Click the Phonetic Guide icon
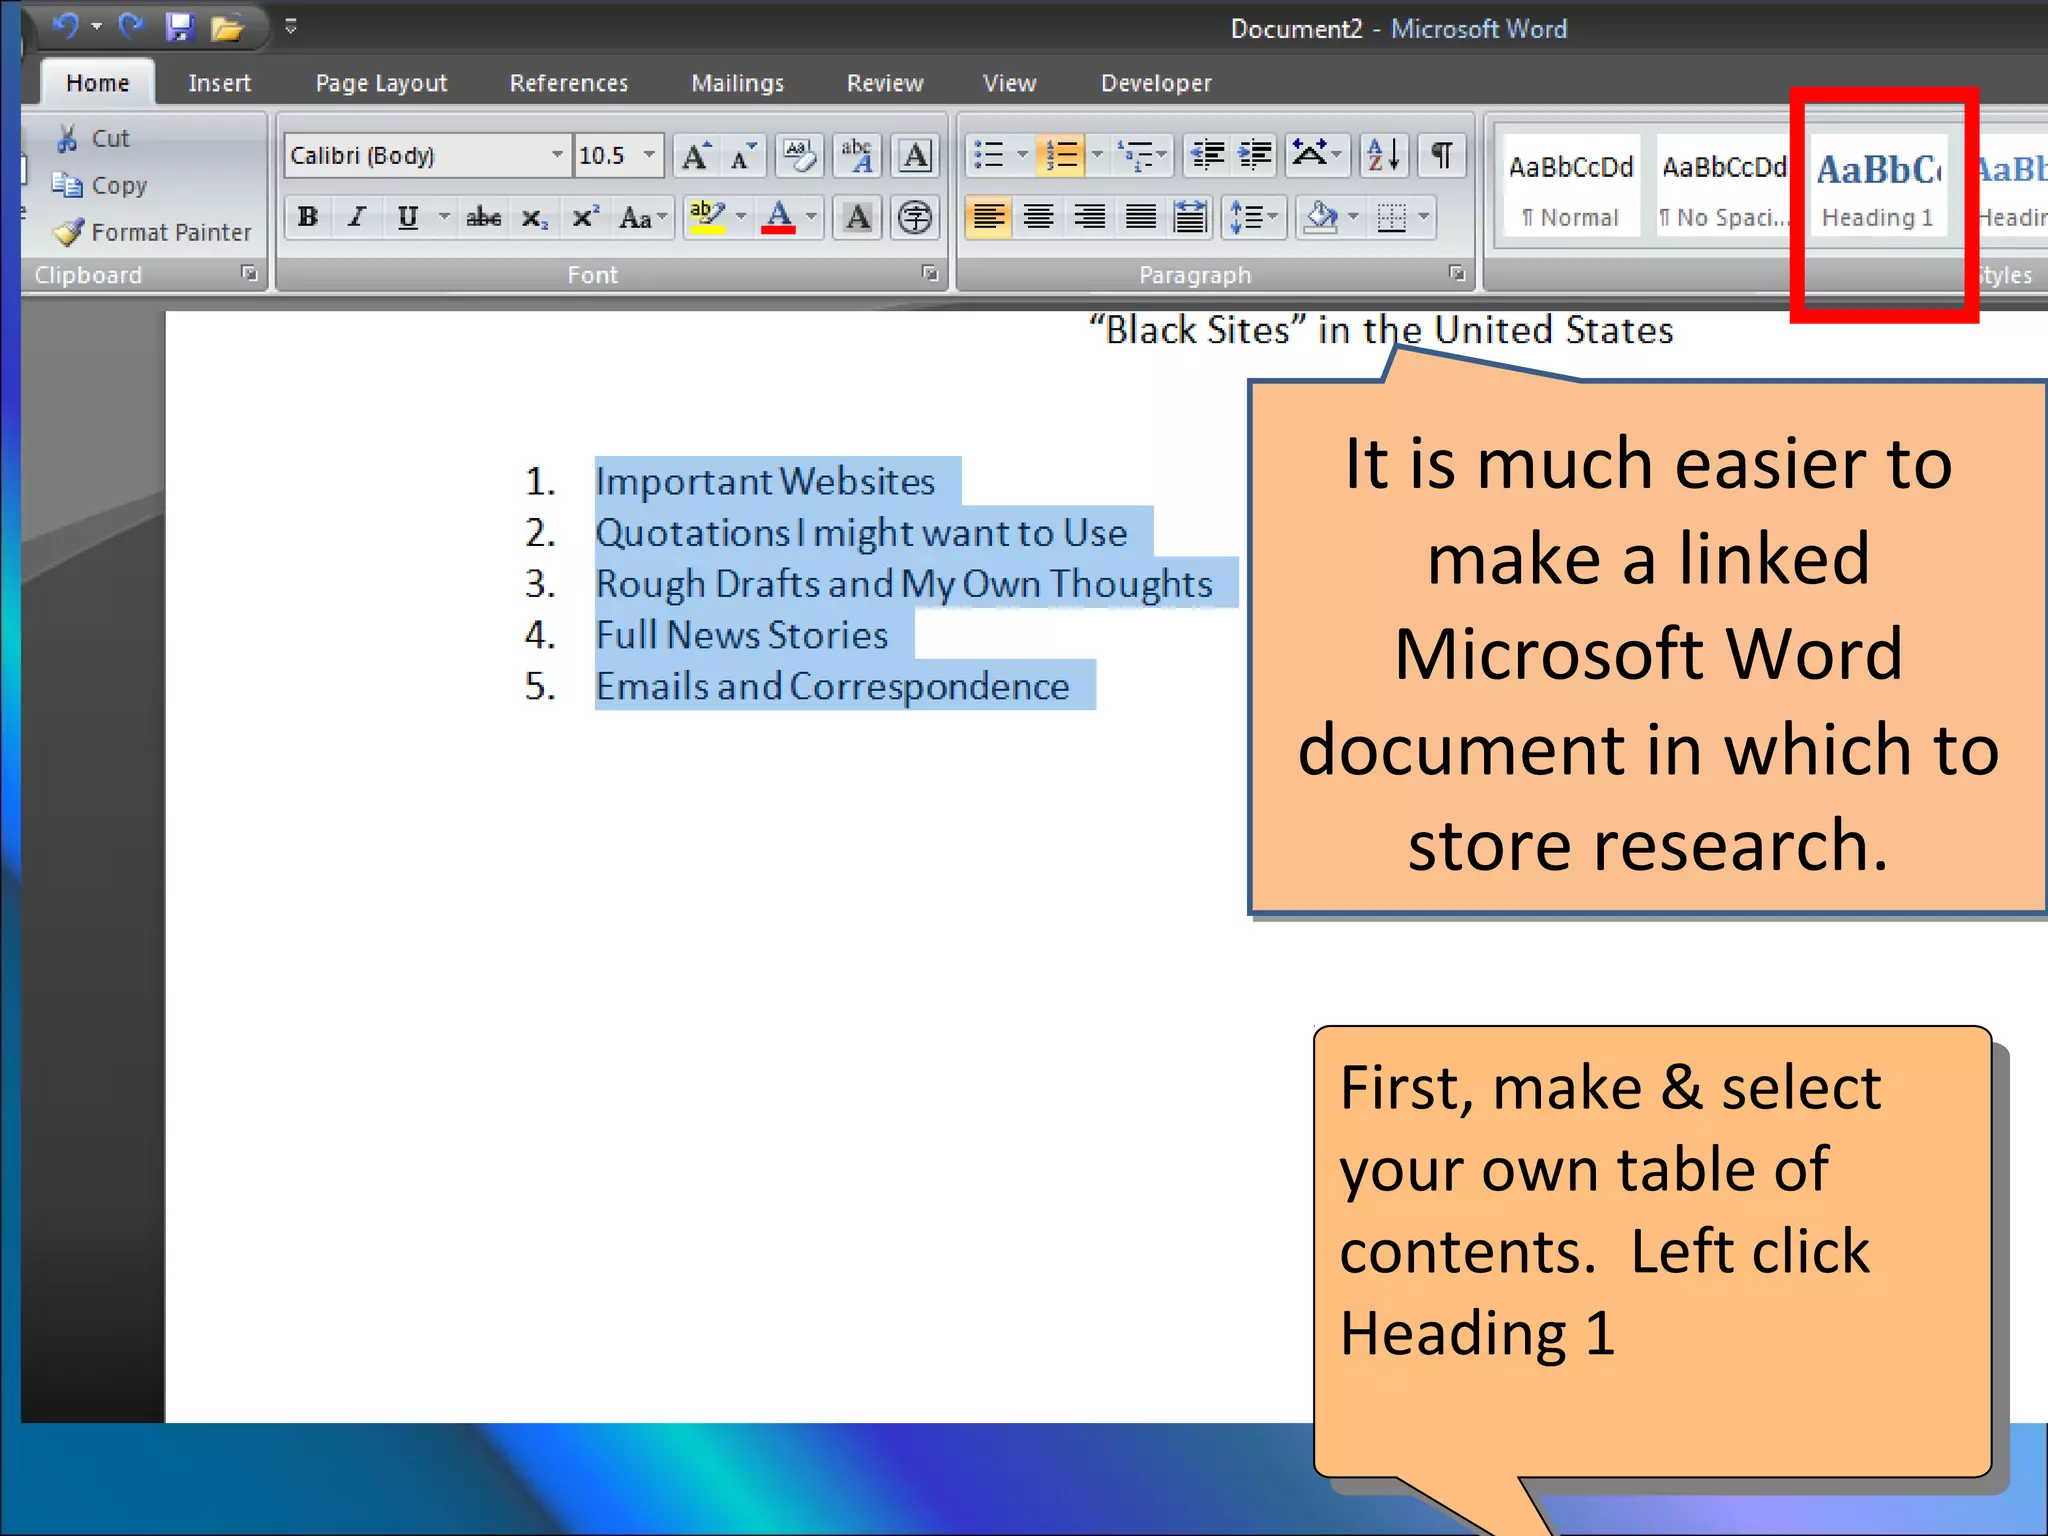 click(x=858, y=156)
